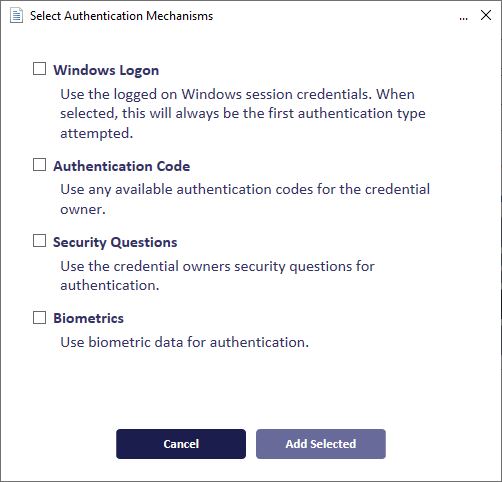Click 'Use any available authentication codes' text
Image resolution: width=502 pixels, height=482 pixels.
[x=187, y=189]
